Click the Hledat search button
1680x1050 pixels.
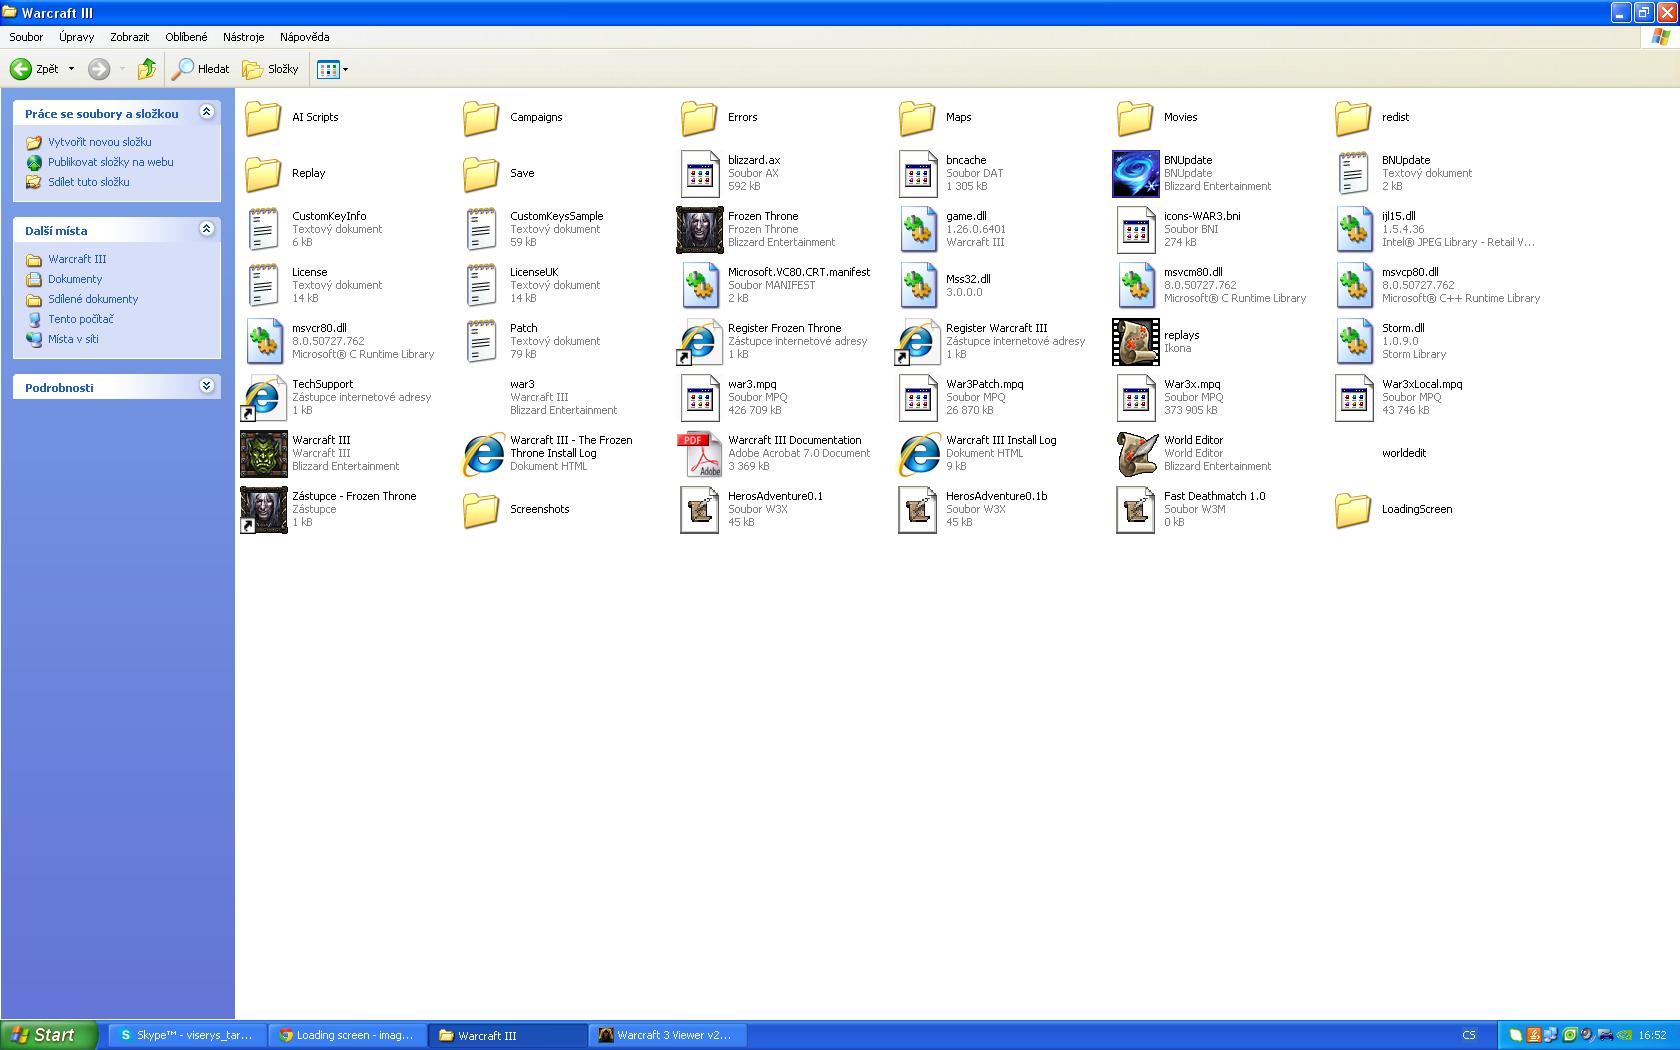click(x=201, y=69)
